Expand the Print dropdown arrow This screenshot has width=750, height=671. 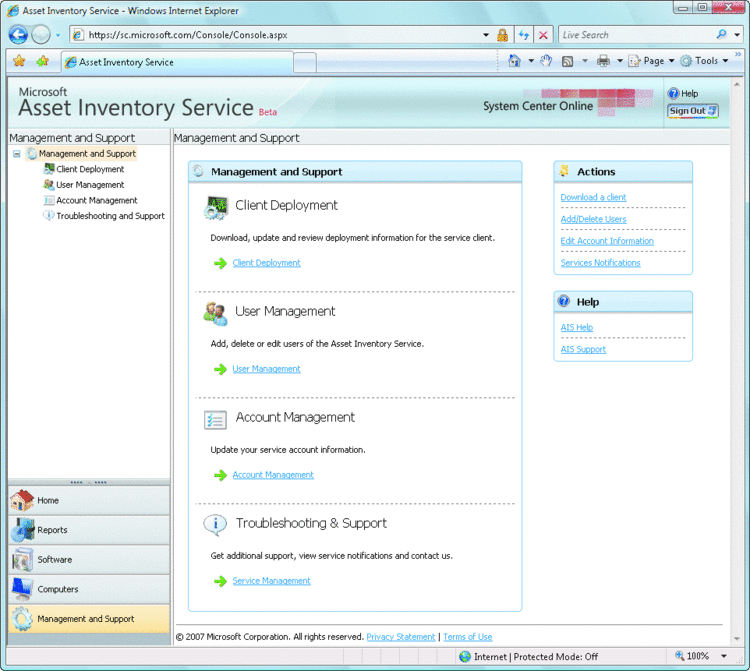click(x=620, y=61)
